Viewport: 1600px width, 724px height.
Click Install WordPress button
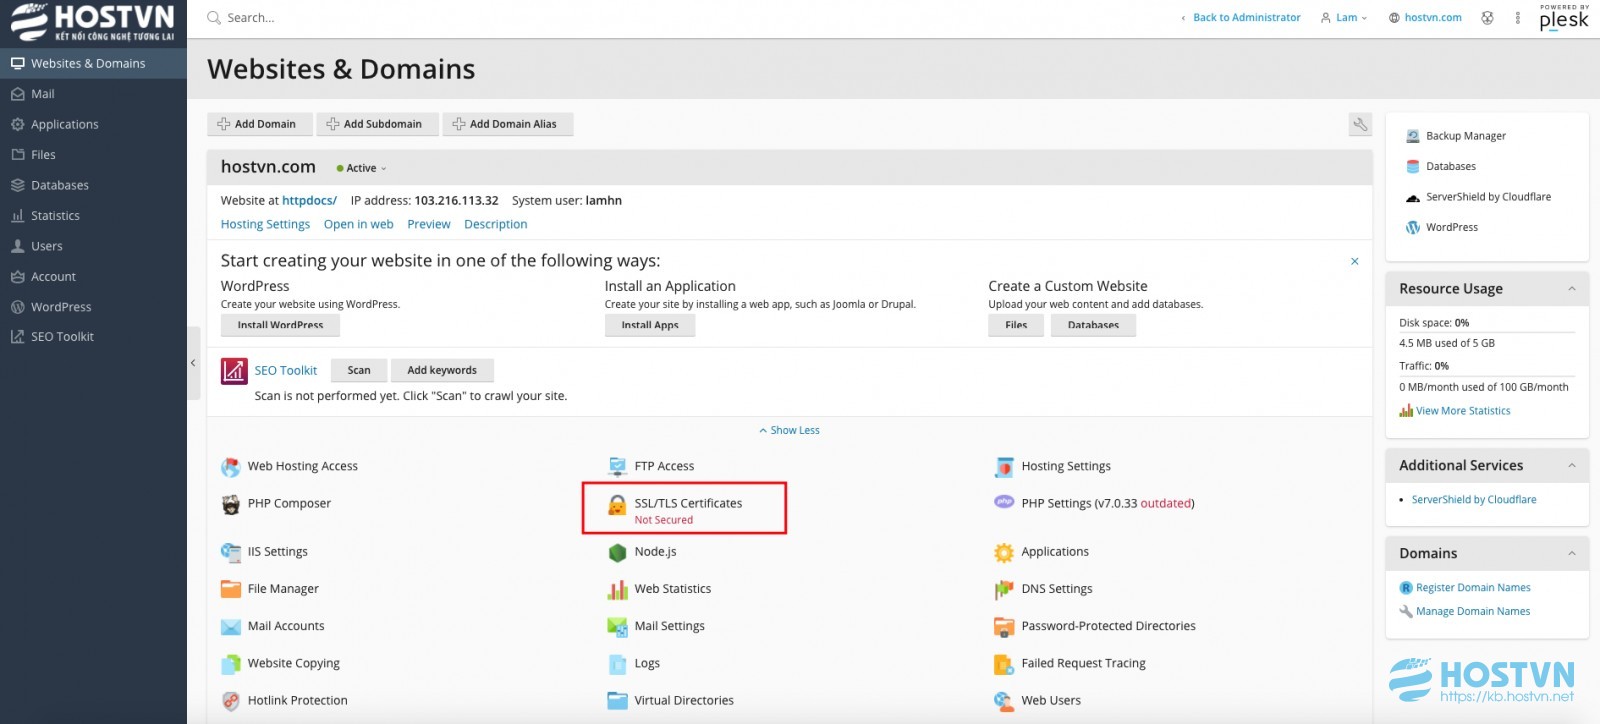click(280, 325)
